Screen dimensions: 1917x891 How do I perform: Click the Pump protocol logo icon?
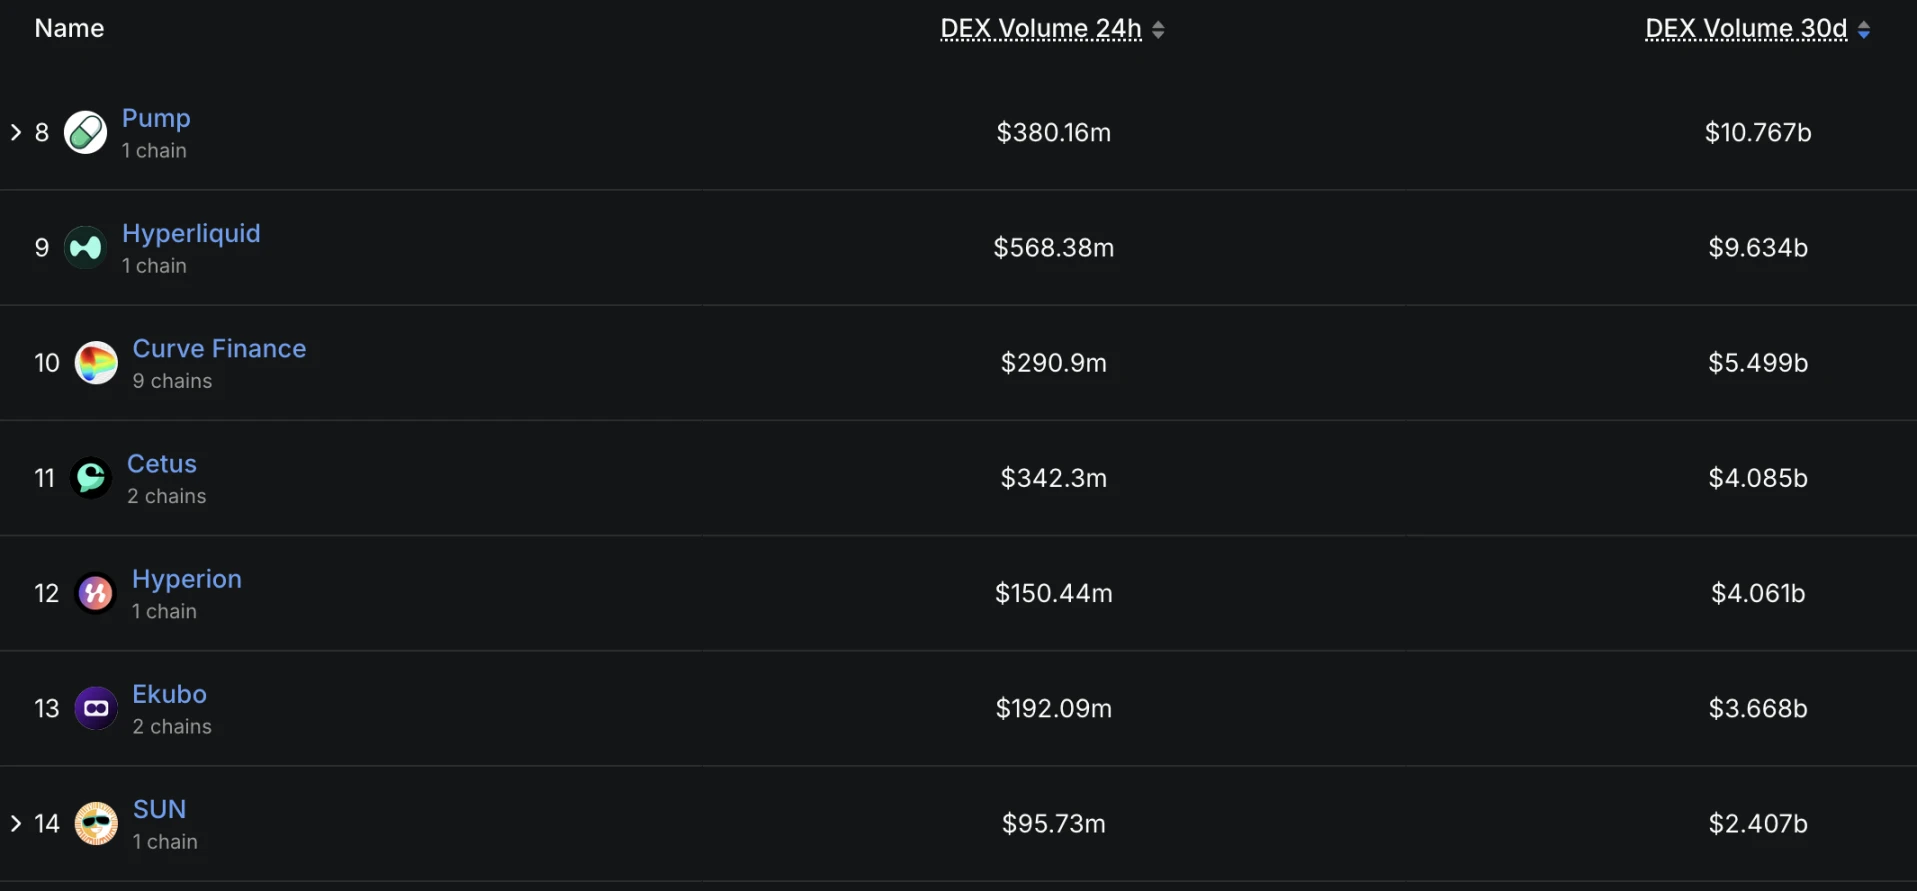point(86,133)
